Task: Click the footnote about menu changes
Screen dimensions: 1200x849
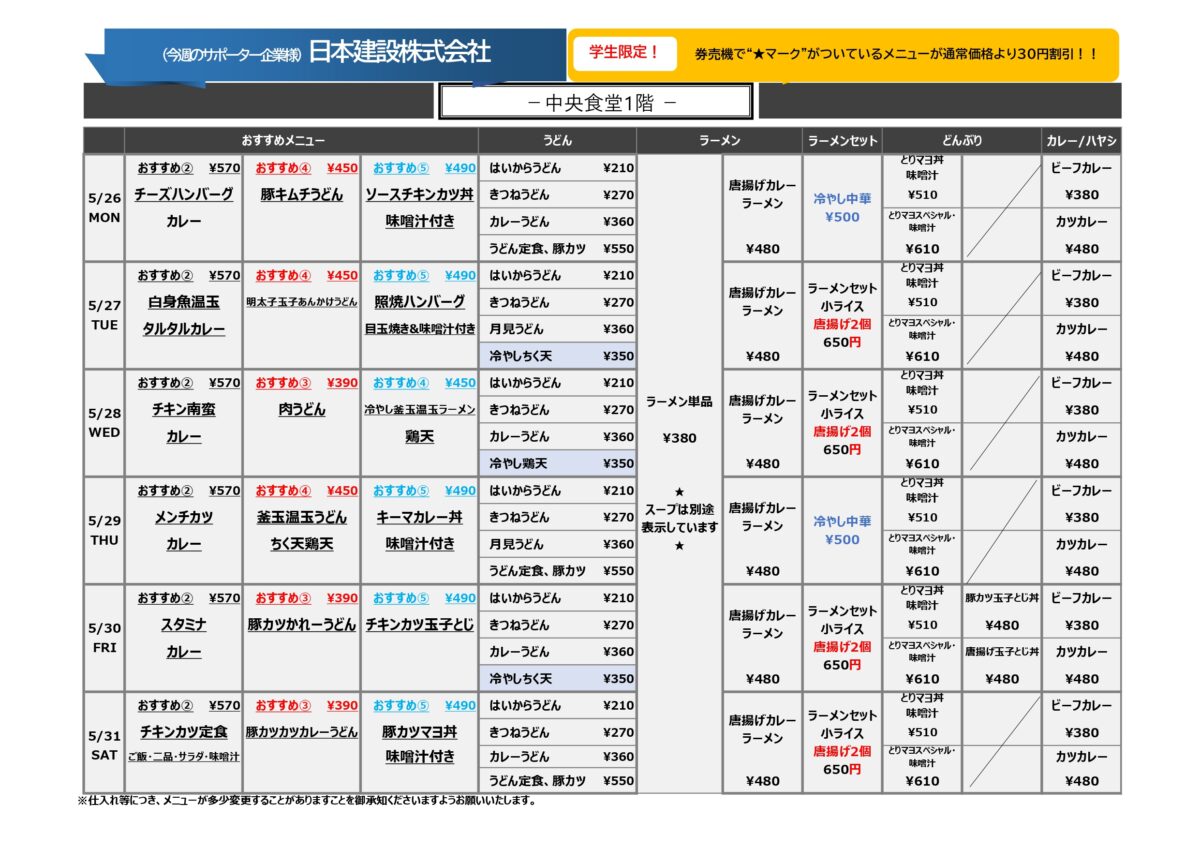Action: point(307,801)
